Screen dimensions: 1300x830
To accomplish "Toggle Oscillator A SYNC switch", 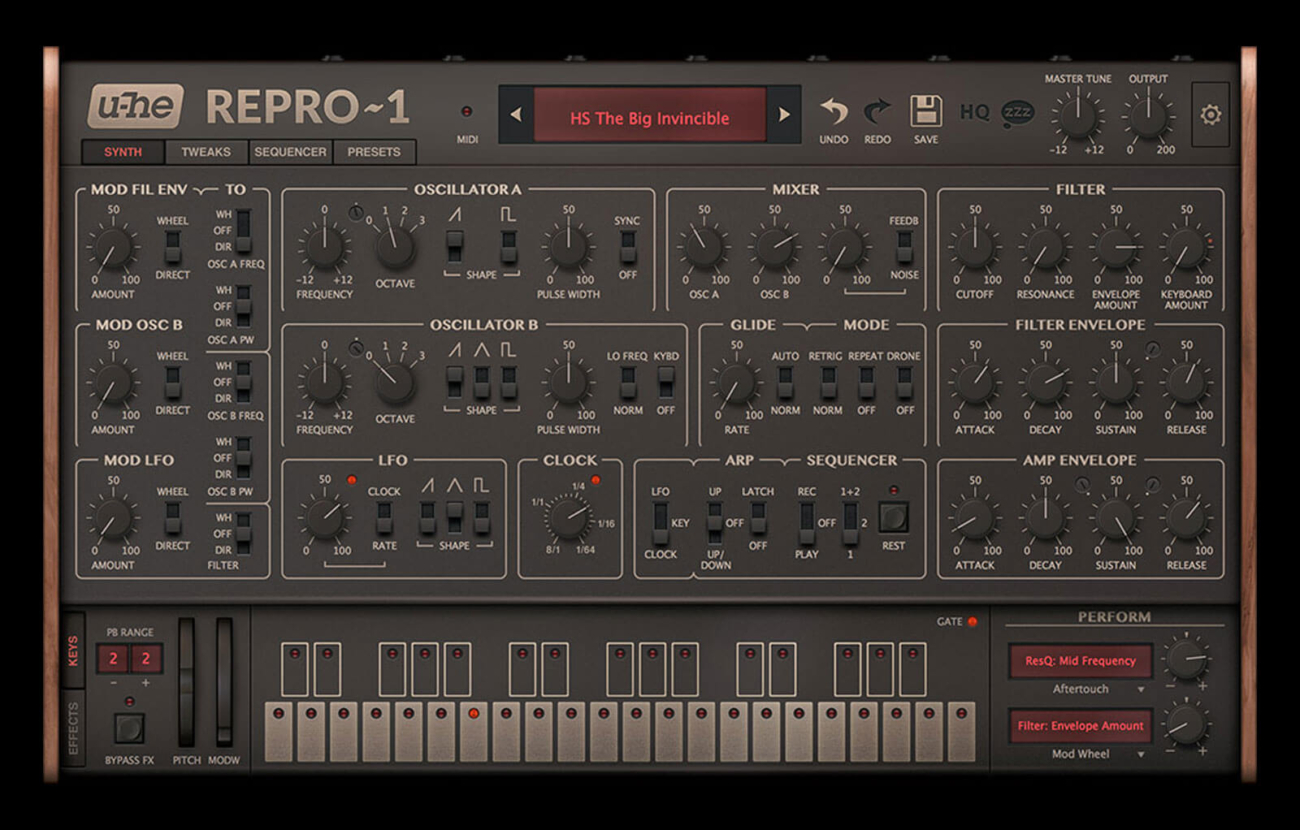I will coord(627,246).
